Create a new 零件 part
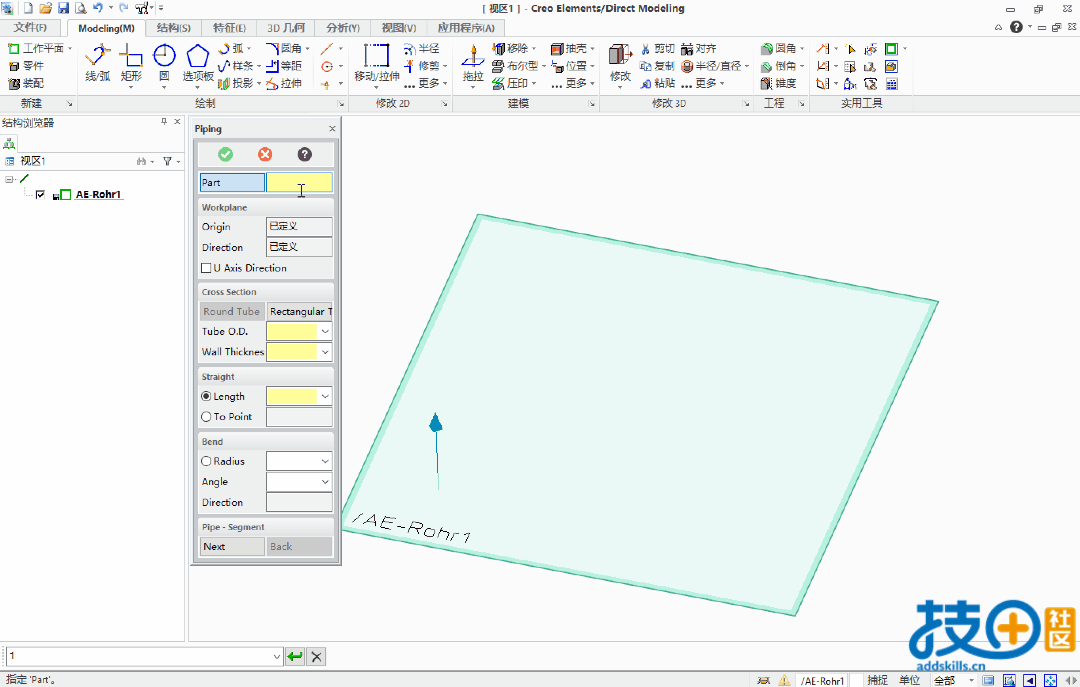1080x687 pixels. pos(26,66)
